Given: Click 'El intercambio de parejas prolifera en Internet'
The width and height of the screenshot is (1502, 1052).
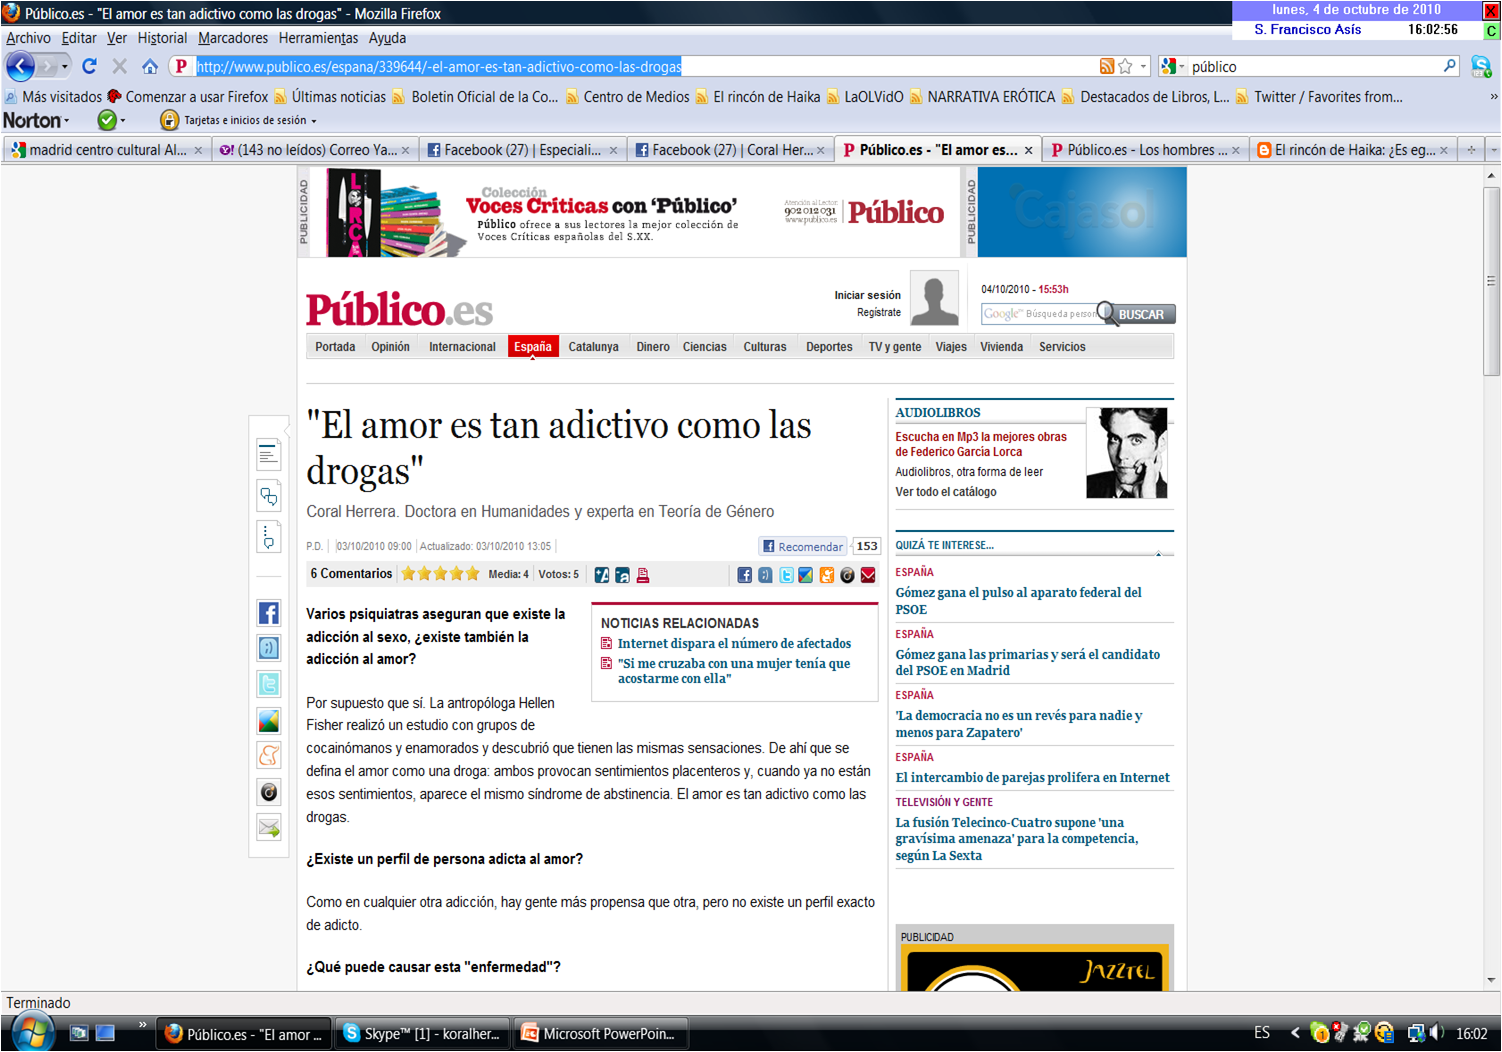Looking at the screenshot, I should [1032, 777].
